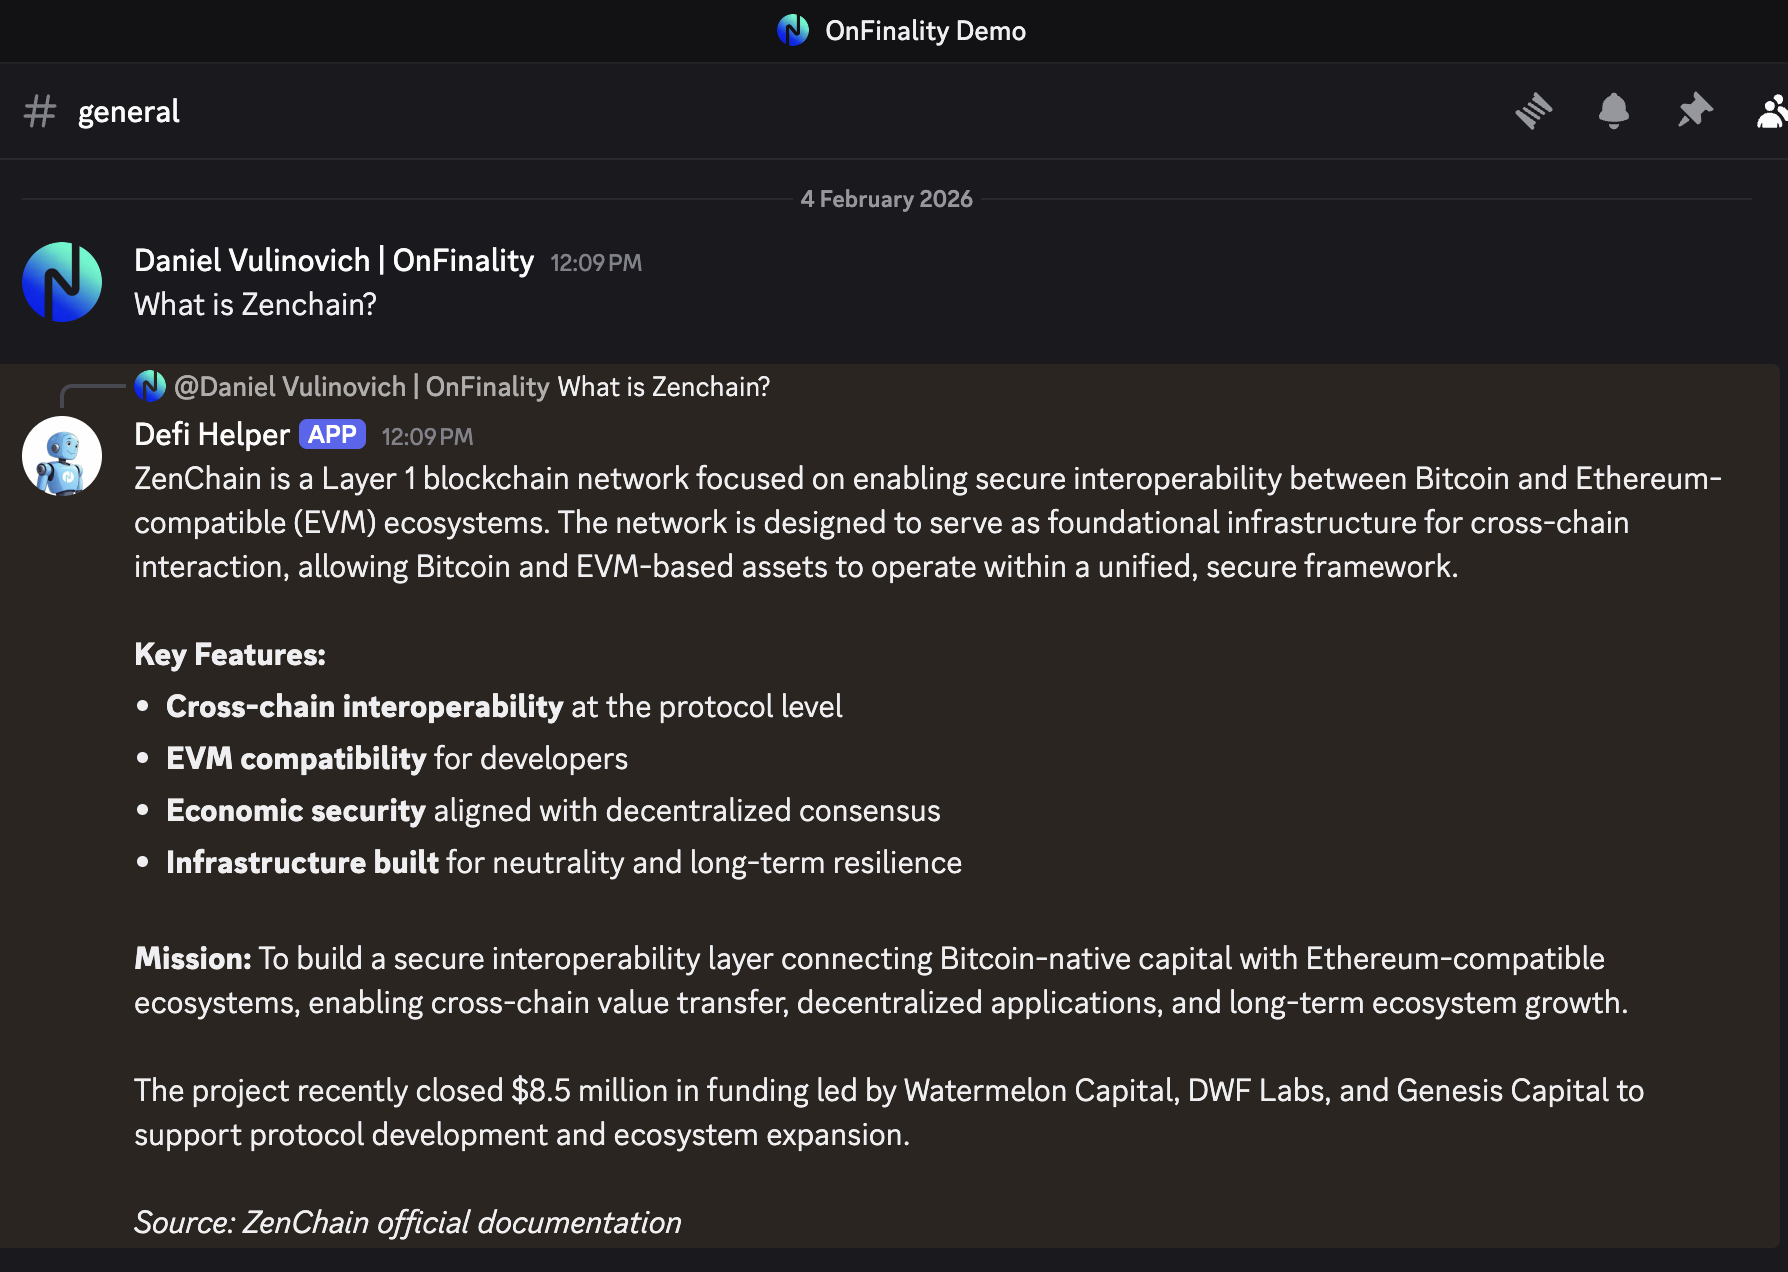The image size is (1788, 1272).
Task: Click Daniel Vulinovich's username on his message
Action: click(334, 261)
